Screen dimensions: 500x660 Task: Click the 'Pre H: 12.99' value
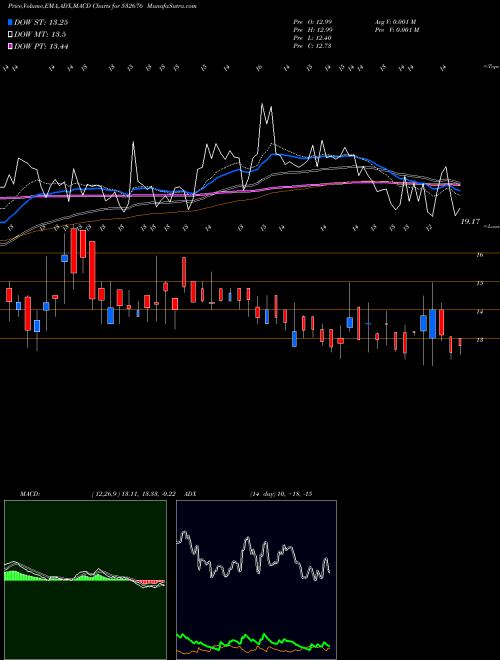[x=312, y=30]
